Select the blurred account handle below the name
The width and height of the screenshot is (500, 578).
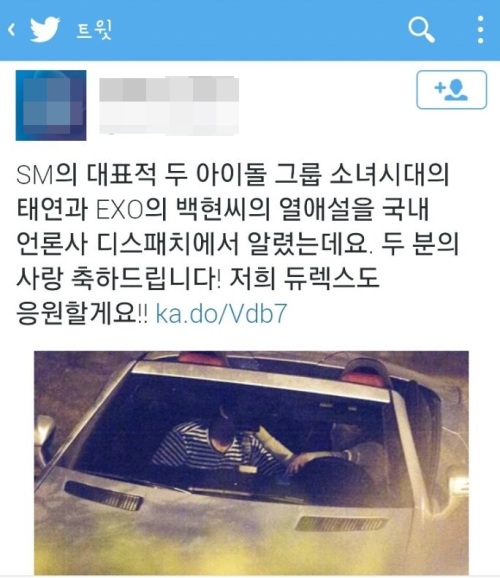point(169,119)
